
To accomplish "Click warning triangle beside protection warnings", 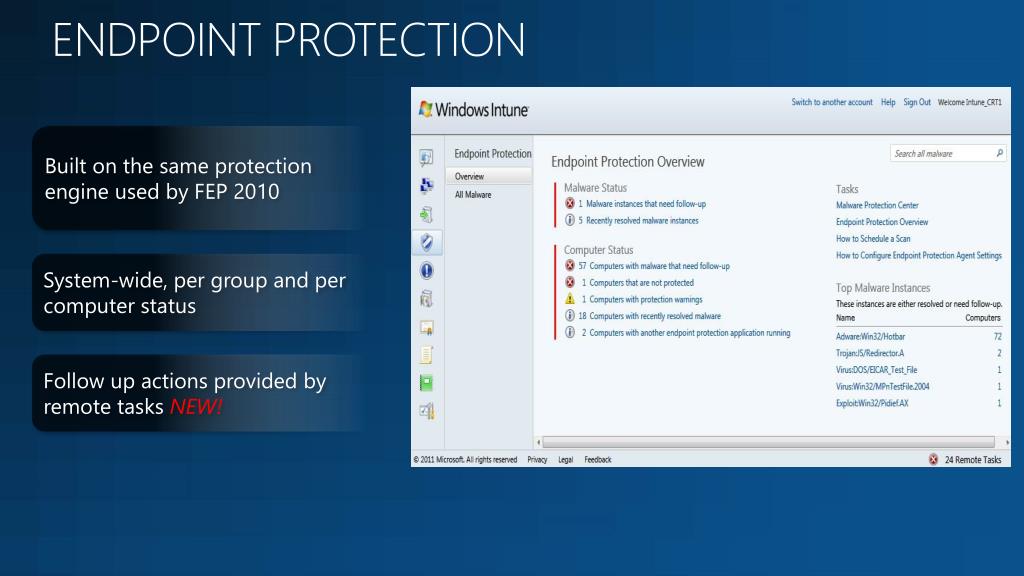I will pos(570,299).
